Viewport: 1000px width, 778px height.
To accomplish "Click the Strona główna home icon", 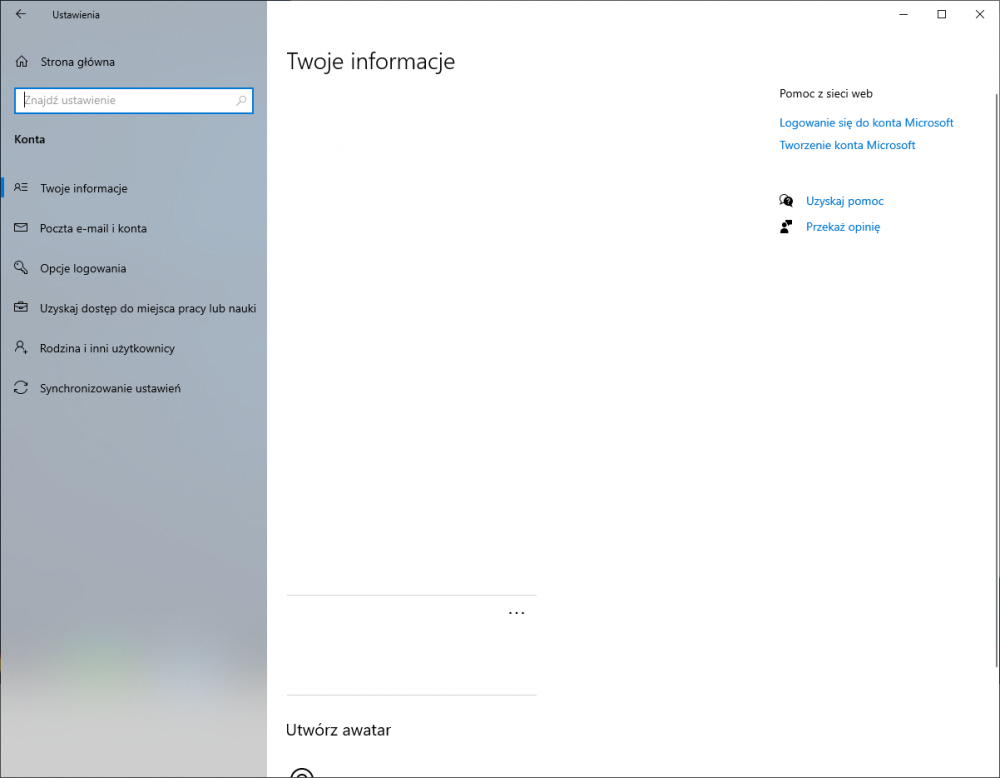I will point(20,61).
